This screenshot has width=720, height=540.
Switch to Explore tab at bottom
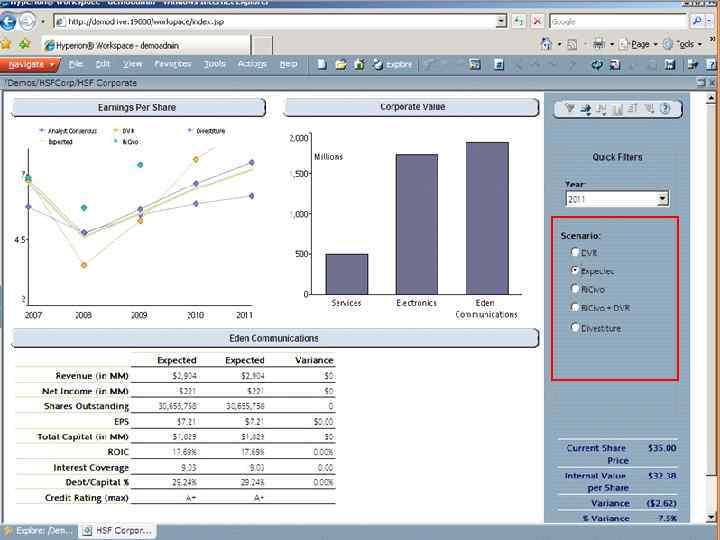coord(39,531)
